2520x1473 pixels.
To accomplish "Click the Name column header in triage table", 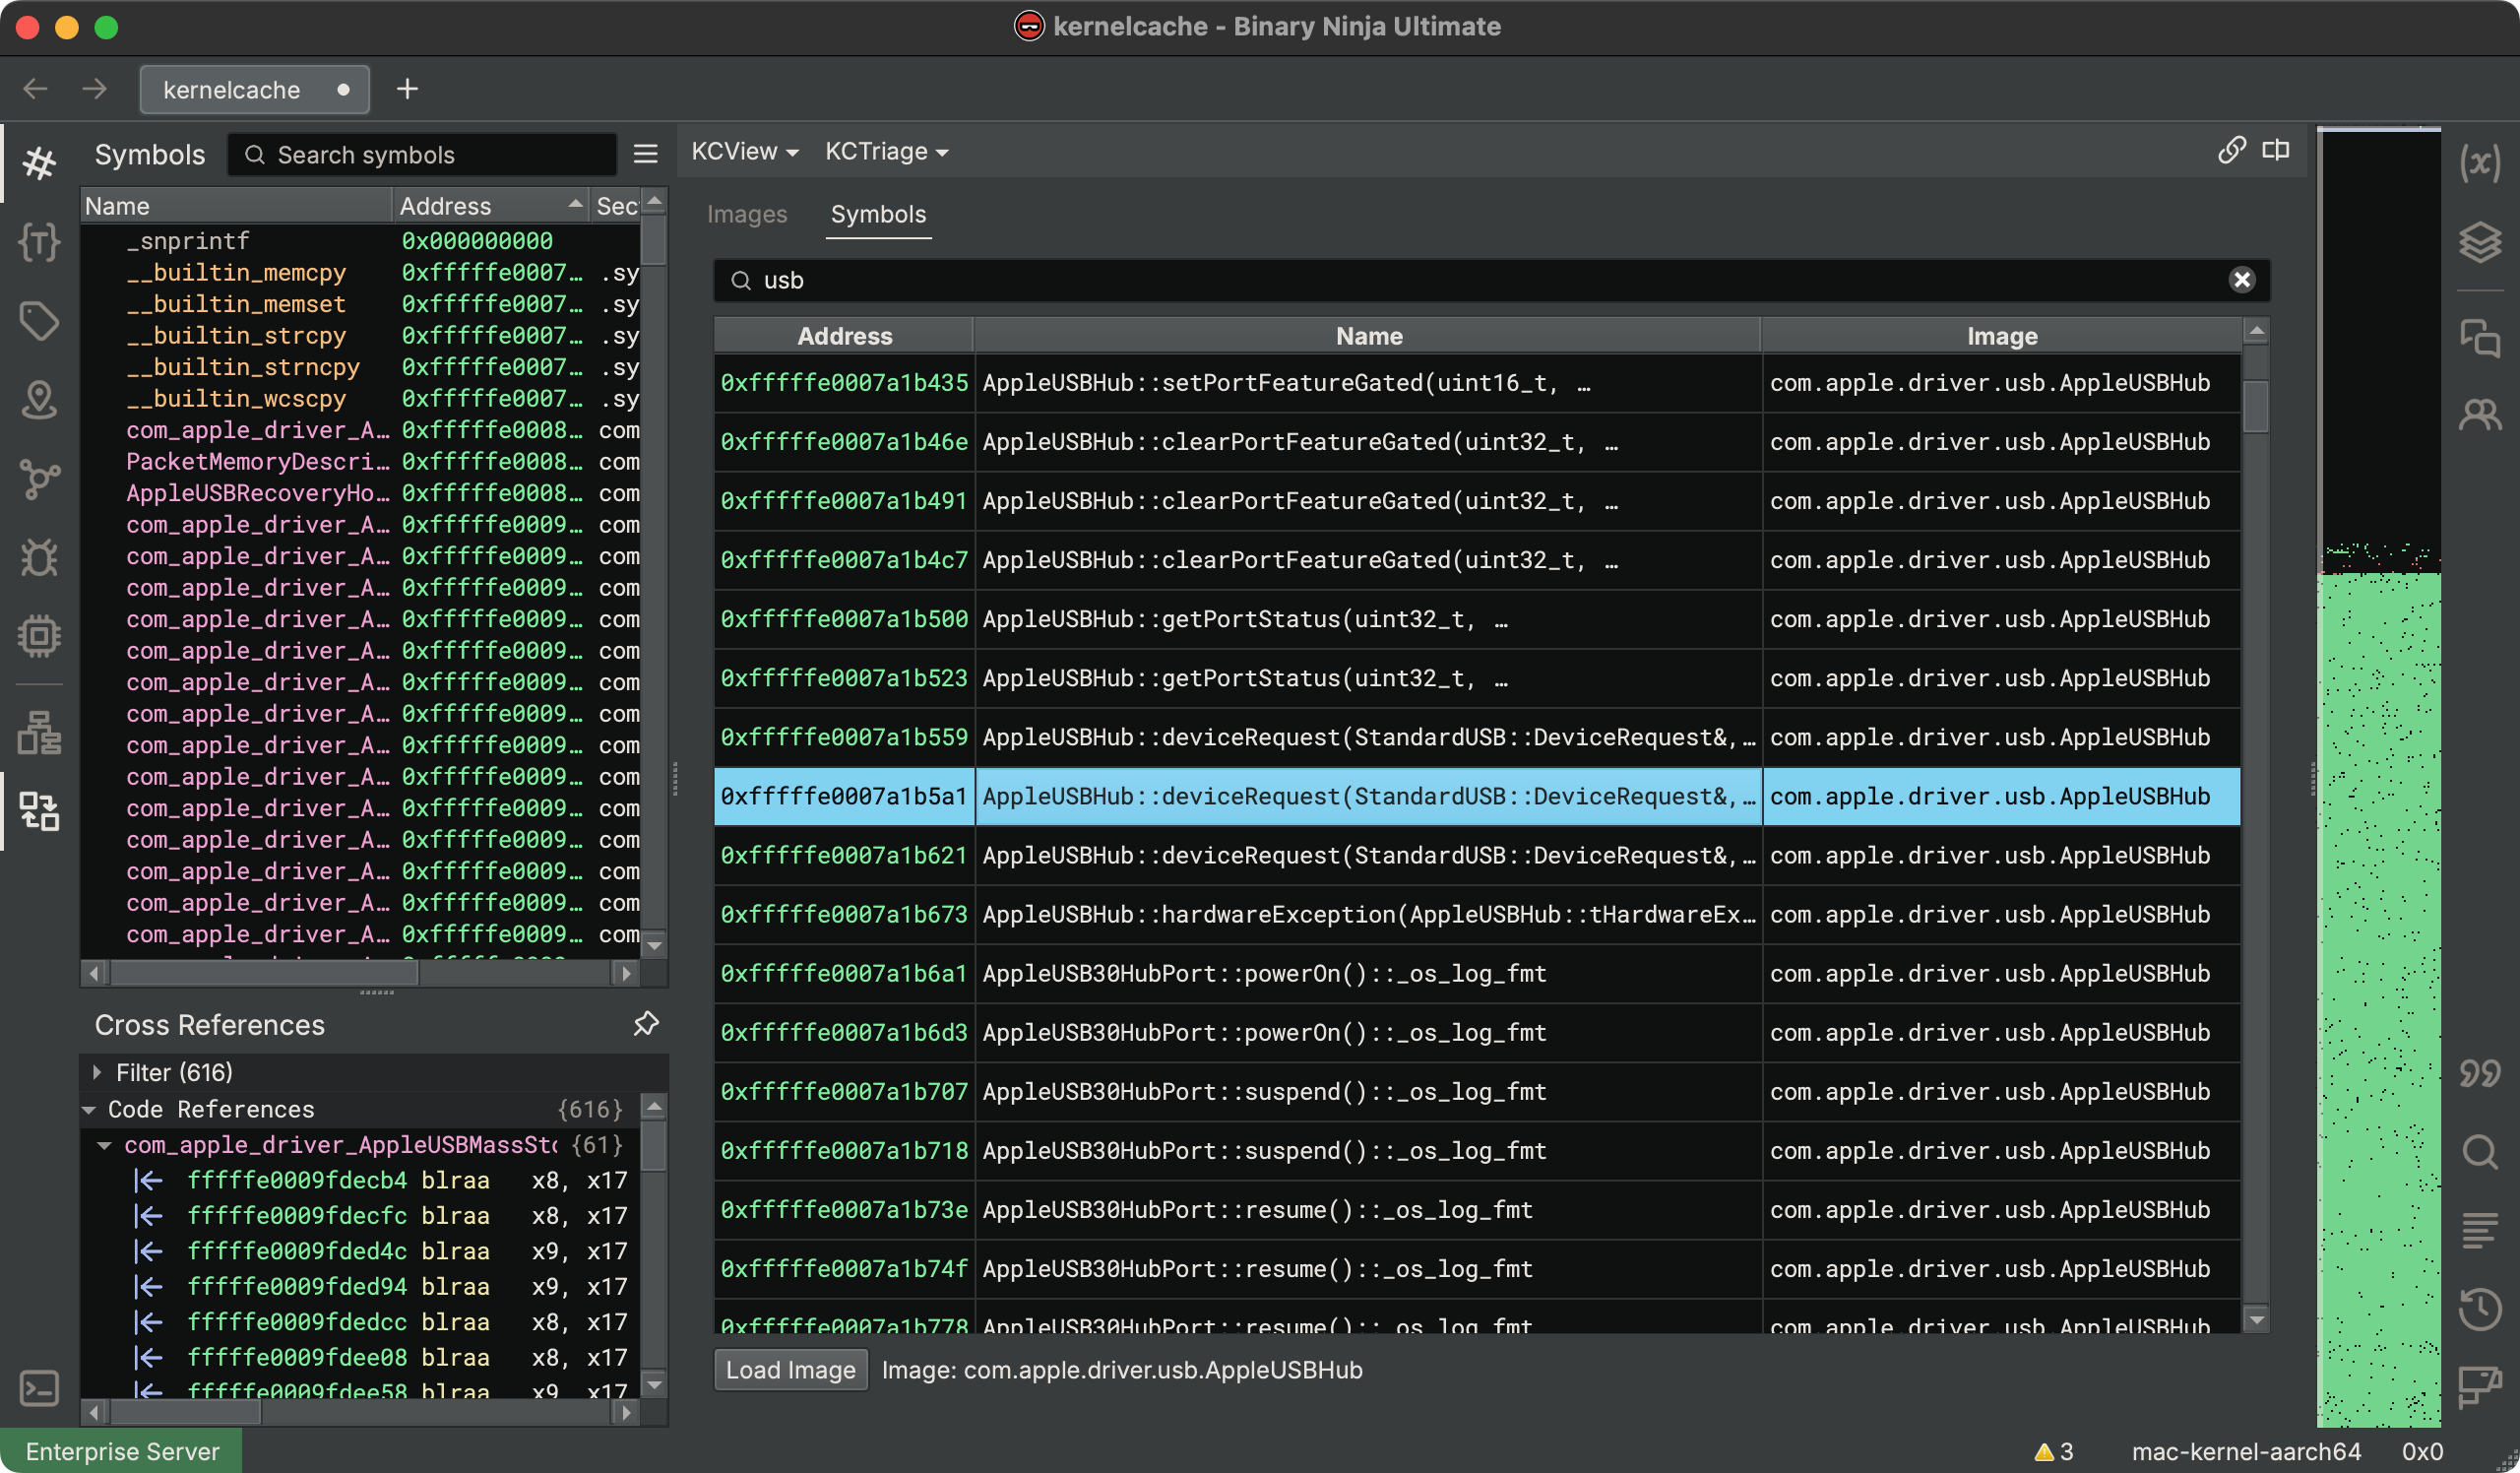I will pyautogui.click(x=1368, y=336).
